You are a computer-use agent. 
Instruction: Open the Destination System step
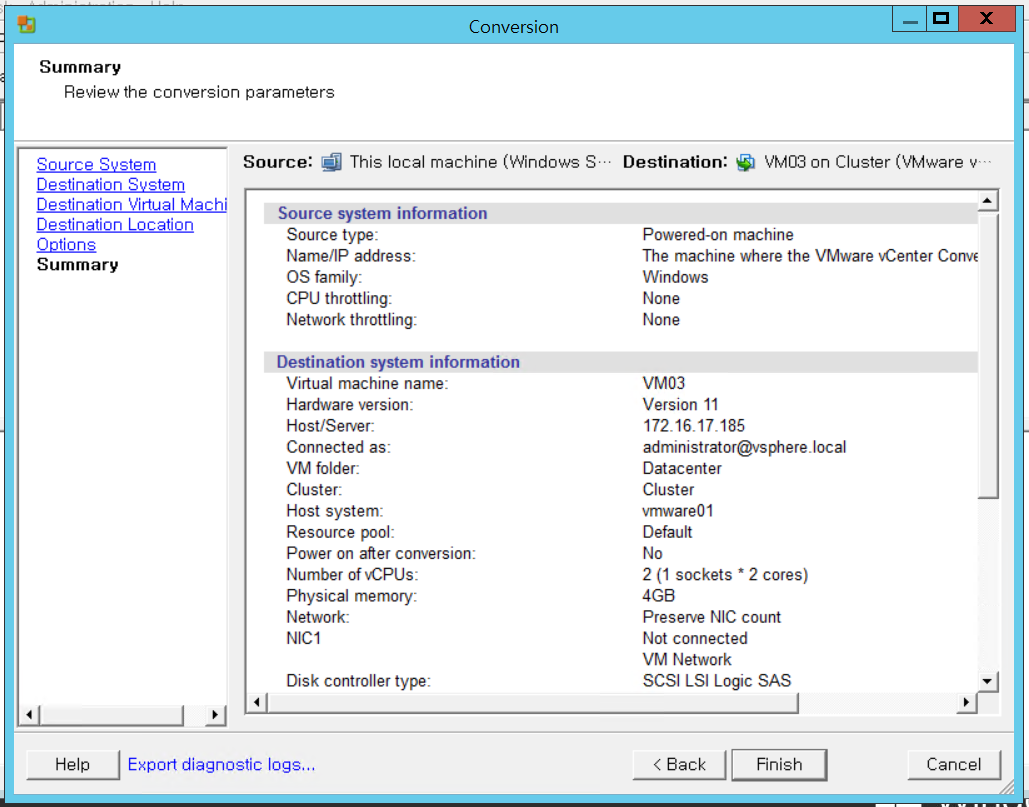tap(110, 184)
